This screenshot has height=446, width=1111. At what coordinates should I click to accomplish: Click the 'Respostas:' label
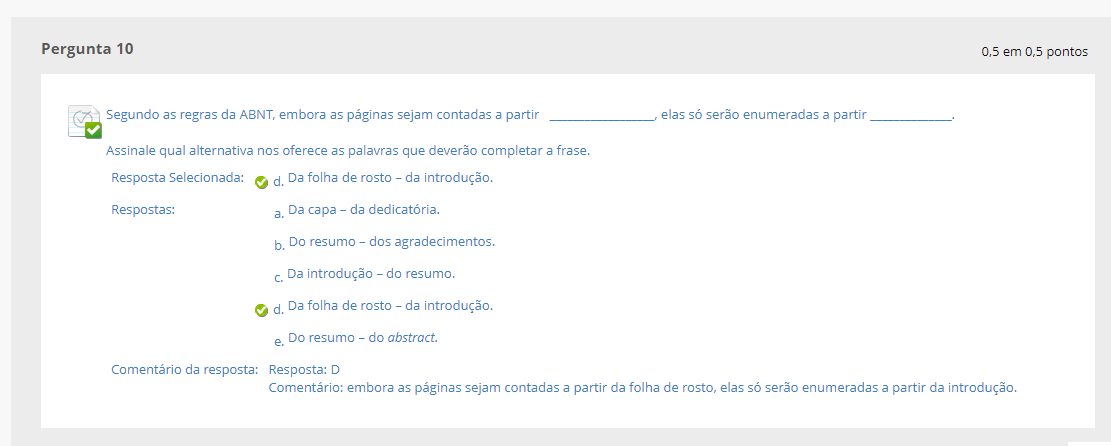143,210
